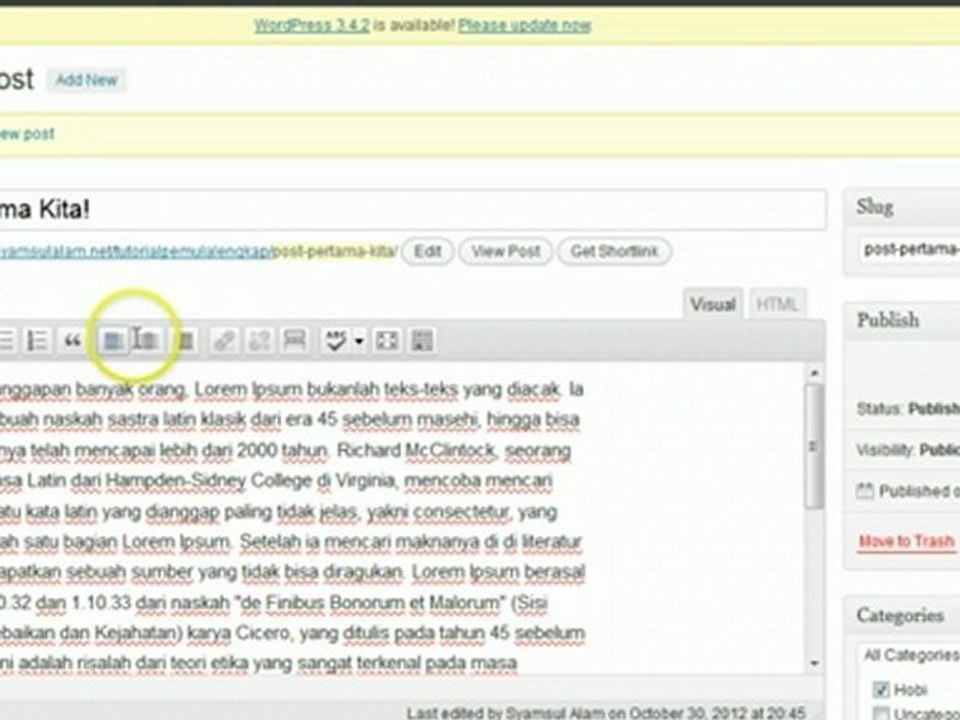Click the Status: Published text
This screenshot has height=720, width=960.
(909, 409)
